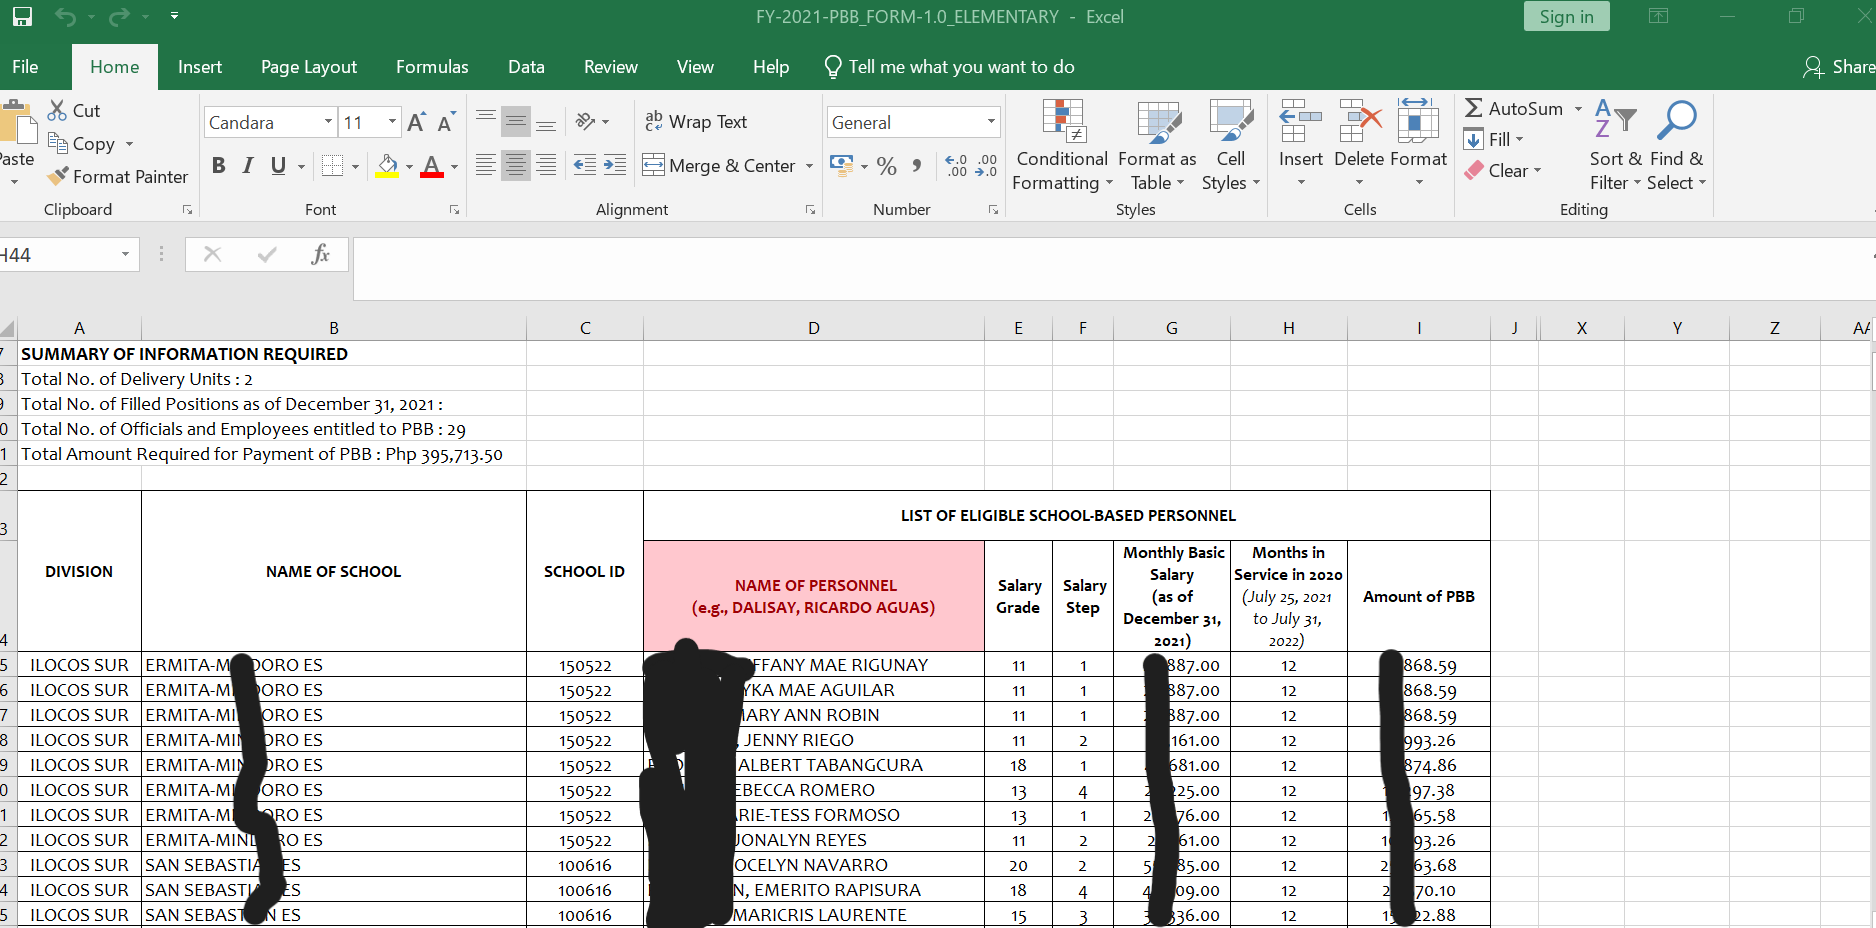Click Insert Function fx button
The height and width of the screenshot is (928, 1876).
pos(320,255)
